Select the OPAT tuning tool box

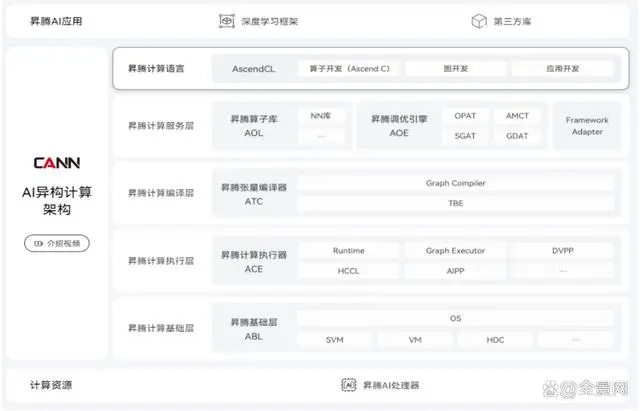(x=465, y=116)
